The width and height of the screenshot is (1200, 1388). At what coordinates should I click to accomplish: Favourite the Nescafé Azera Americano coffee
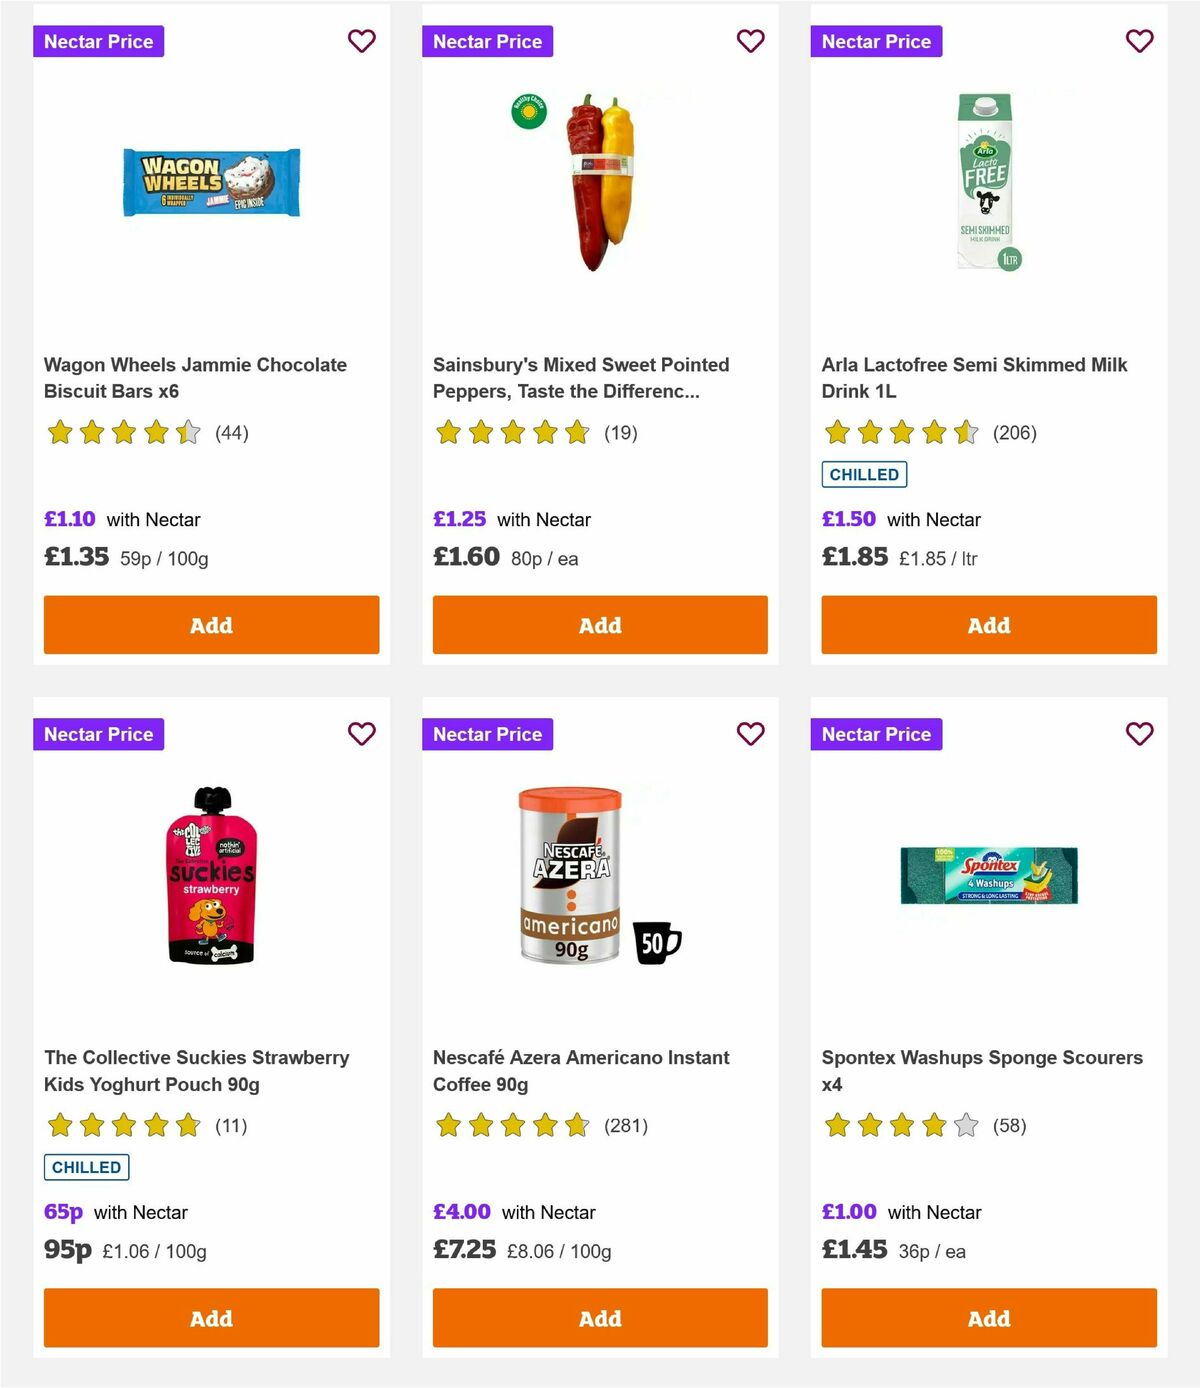click(x=750, y=733)
